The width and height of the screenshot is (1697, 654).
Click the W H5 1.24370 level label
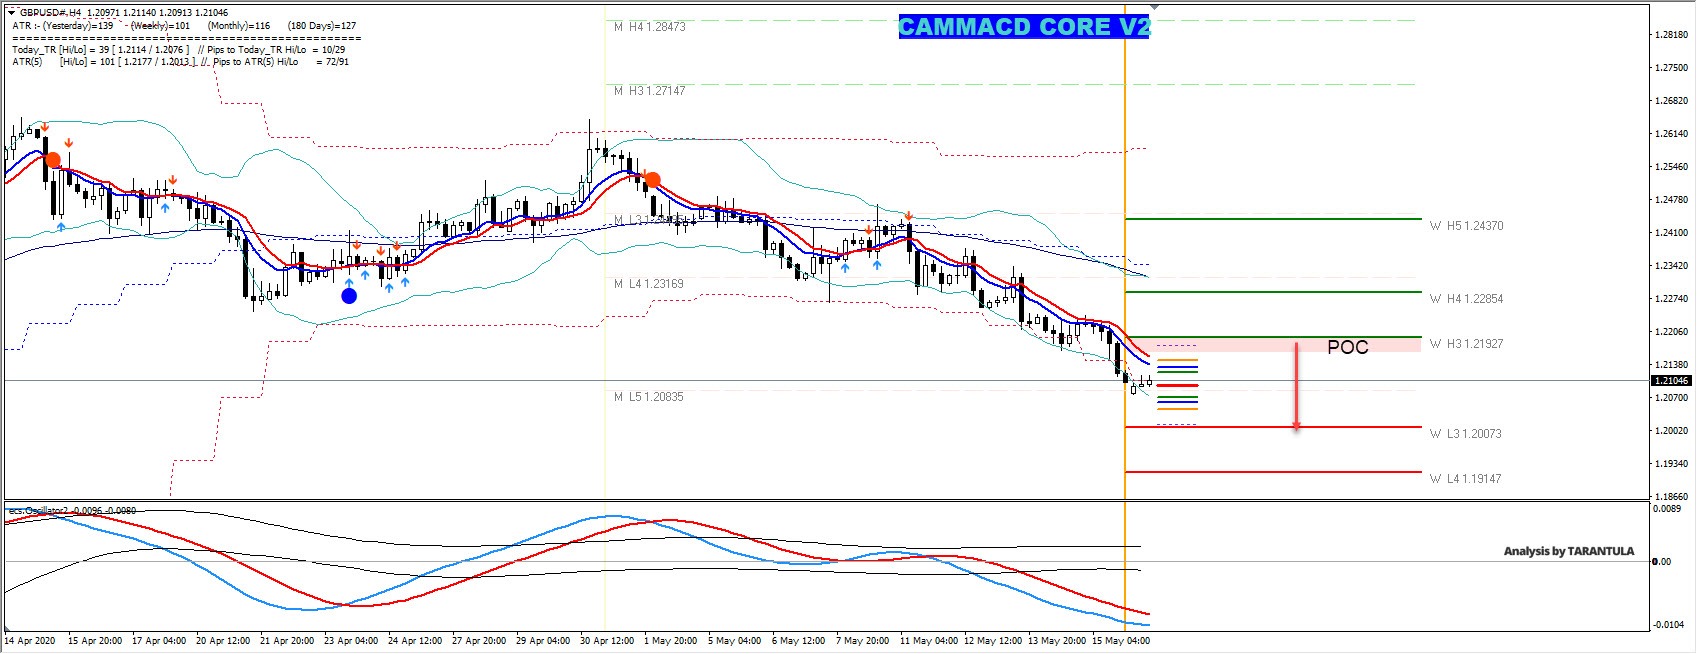pos(1466,226)
